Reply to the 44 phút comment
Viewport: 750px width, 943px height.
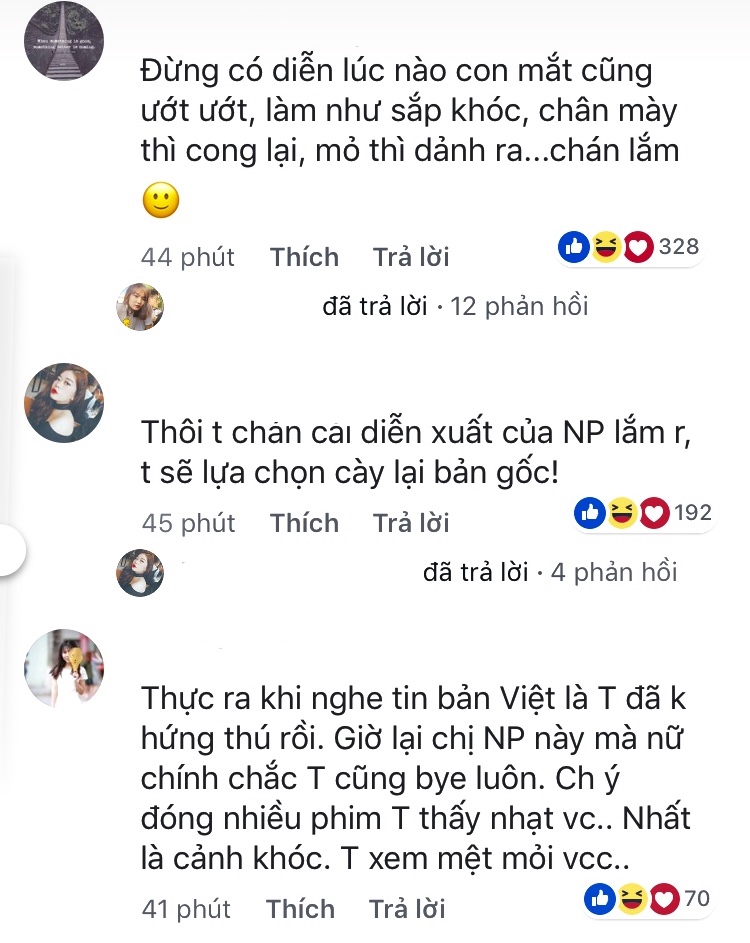click(x=411, y=257)
